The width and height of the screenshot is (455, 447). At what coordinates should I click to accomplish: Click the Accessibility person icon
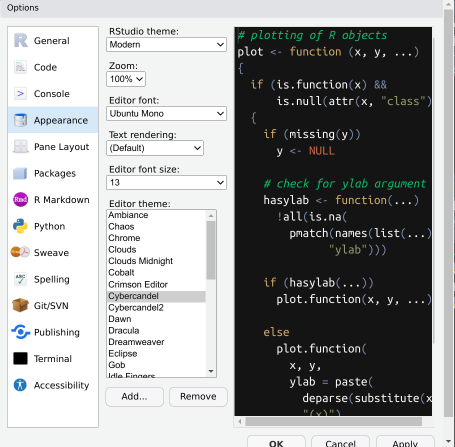[20, 385]
